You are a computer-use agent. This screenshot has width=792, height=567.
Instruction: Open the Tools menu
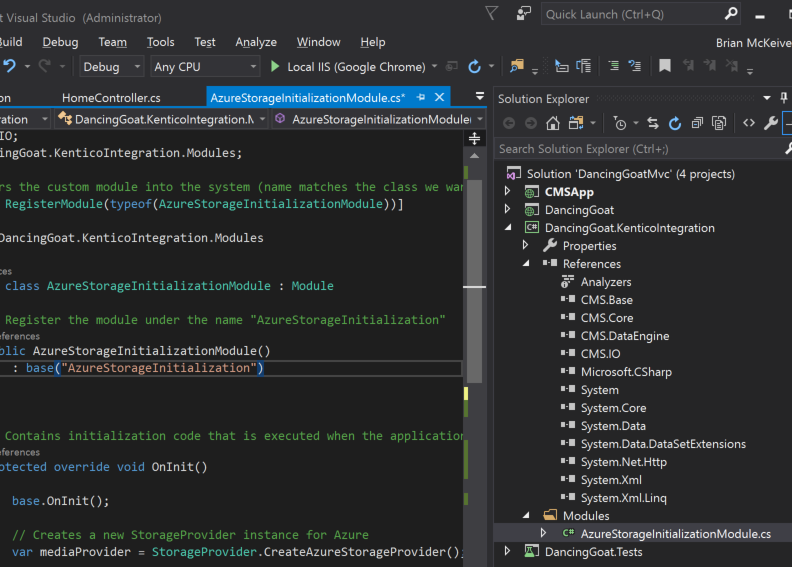pos(160,42)
